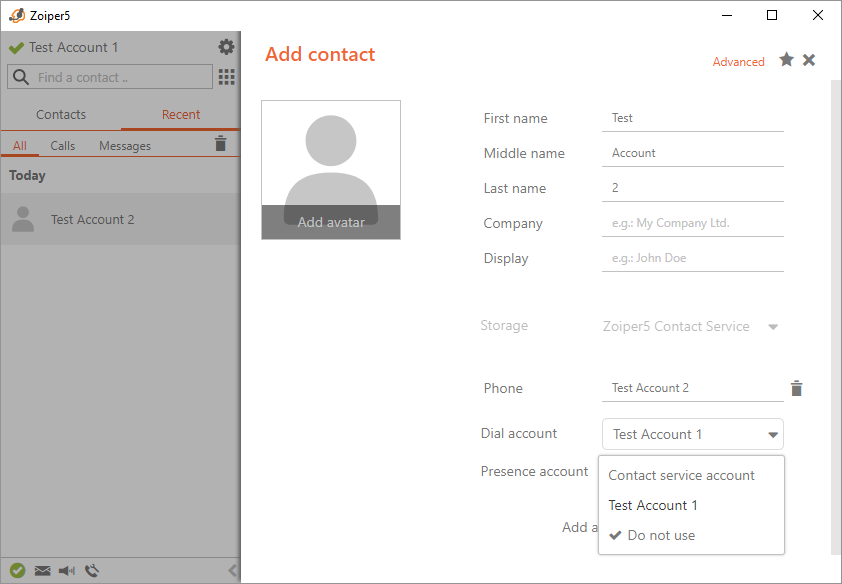Open the Storage dropdown arrow
842x584 pixels.
(772, 327)
